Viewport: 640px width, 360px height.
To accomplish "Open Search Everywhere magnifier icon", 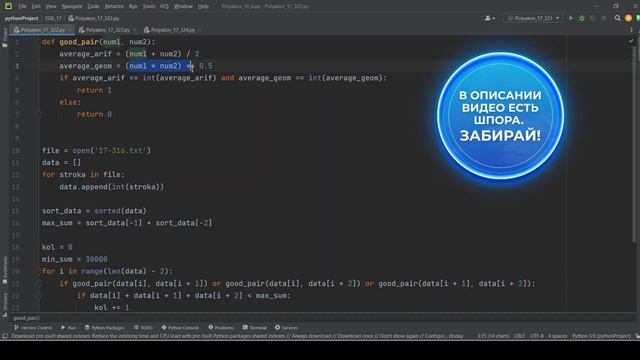I will (618, 18).
